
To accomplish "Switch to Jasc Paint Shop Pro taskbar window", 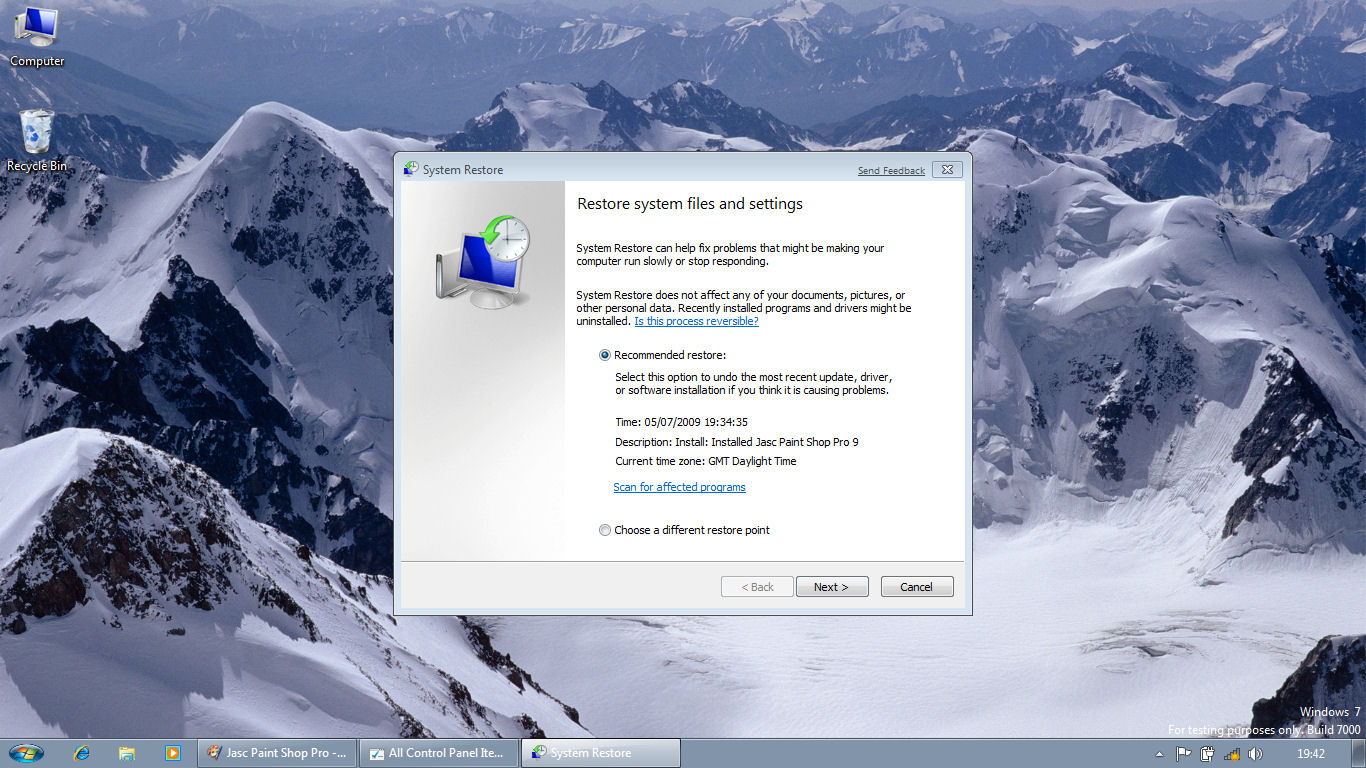I will tap(277, 753).
